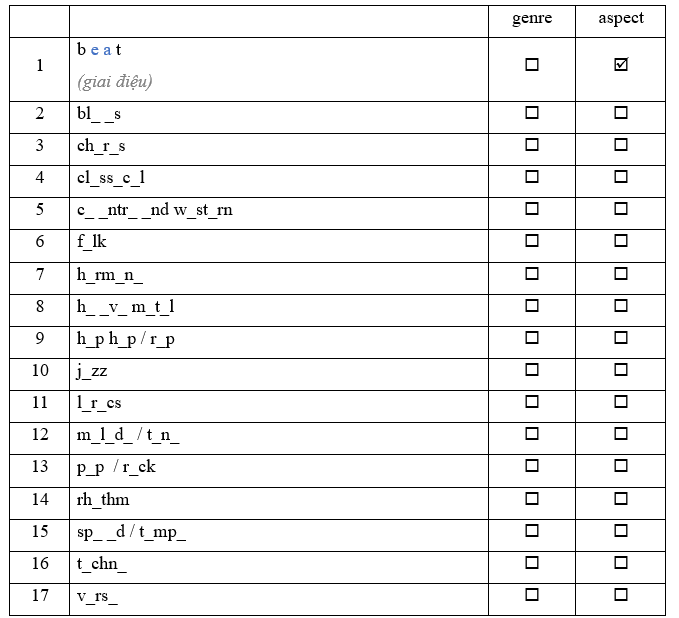This screenshot has height=618, width=679.
Task: Check the genre box for row 2 bl__s
Action: coord(532,113)
